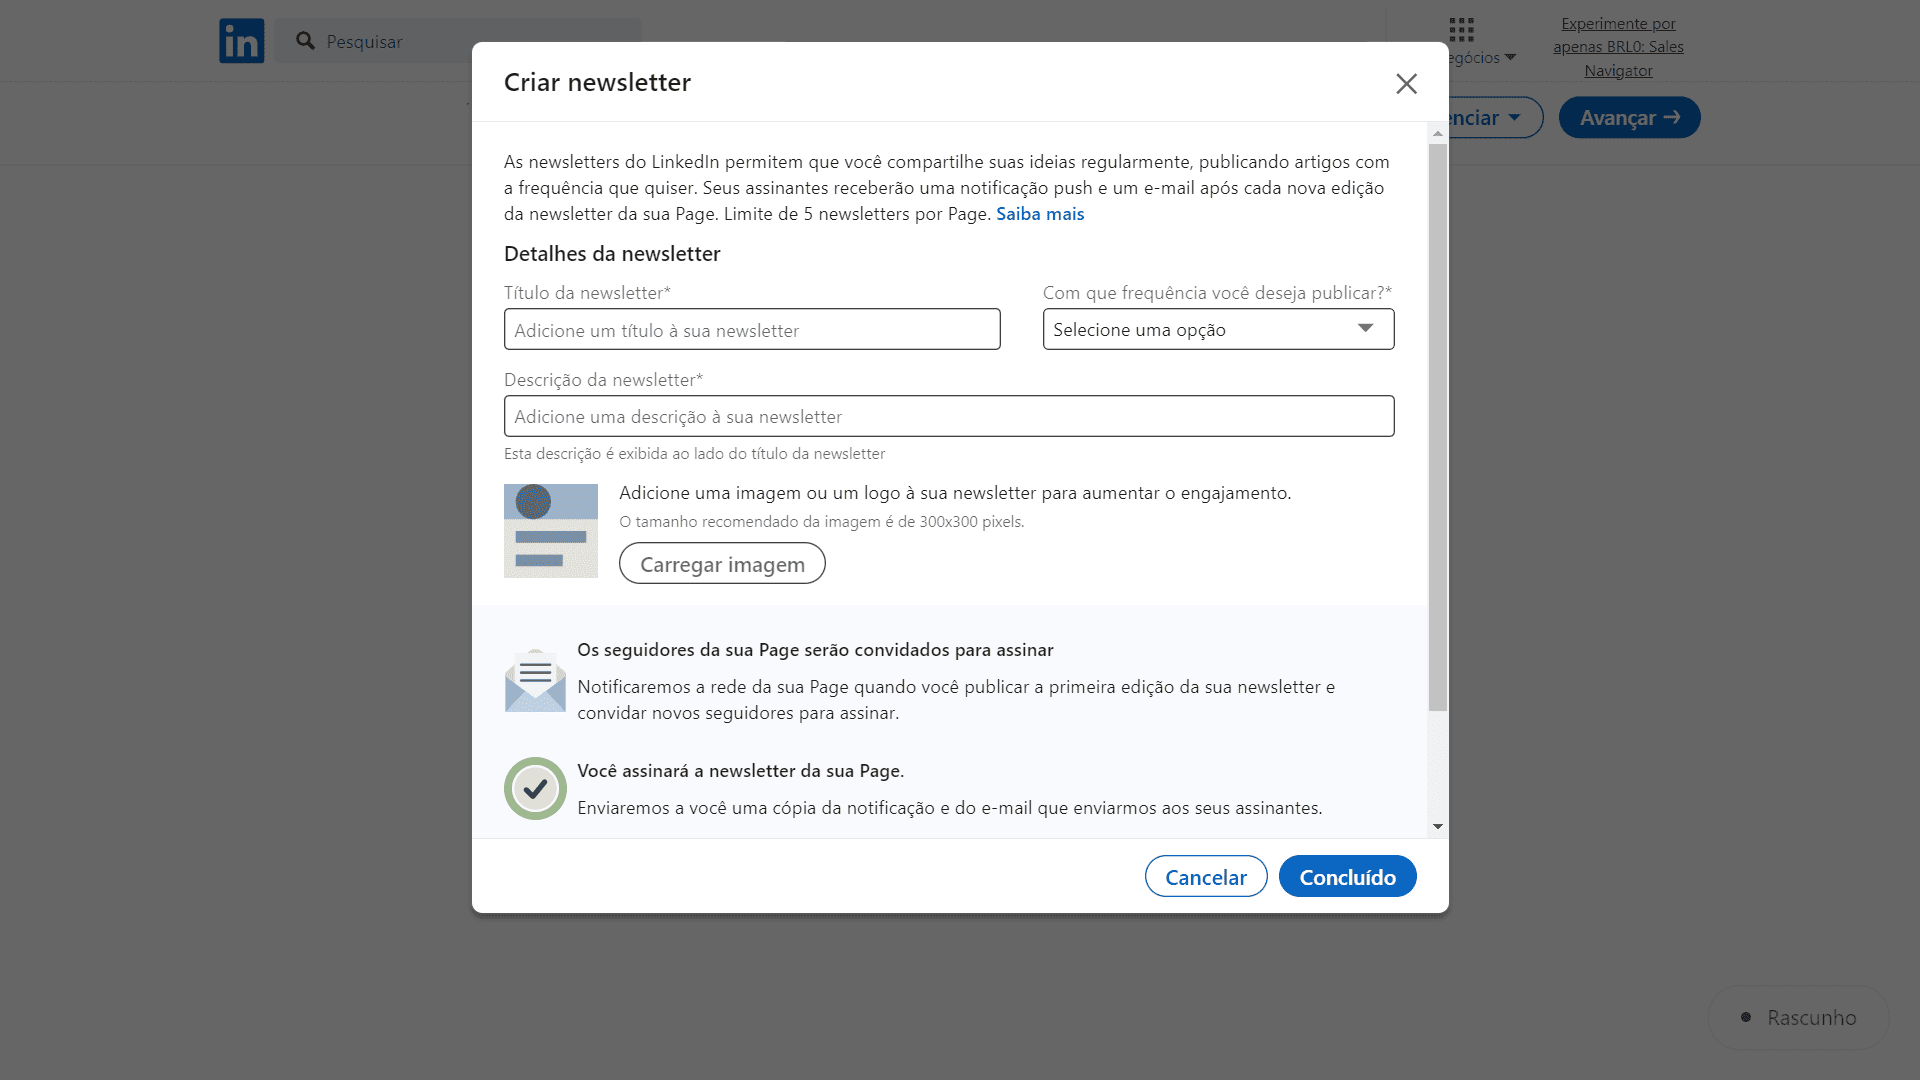
Task: Expand the Negócios menu arrow
Action: [x=1510, y=57]
